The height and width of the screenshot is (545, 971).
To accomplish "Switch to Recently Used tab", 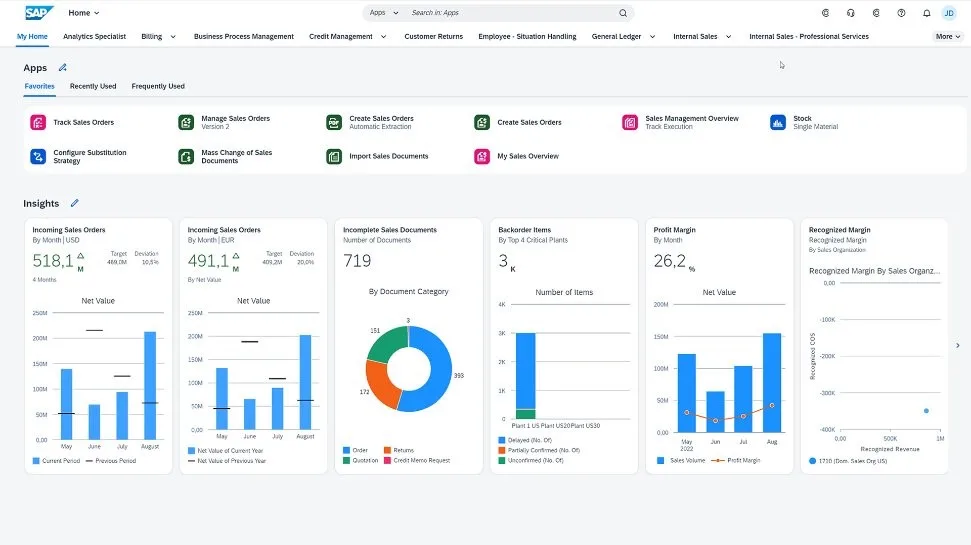I will tap(93, 86).
